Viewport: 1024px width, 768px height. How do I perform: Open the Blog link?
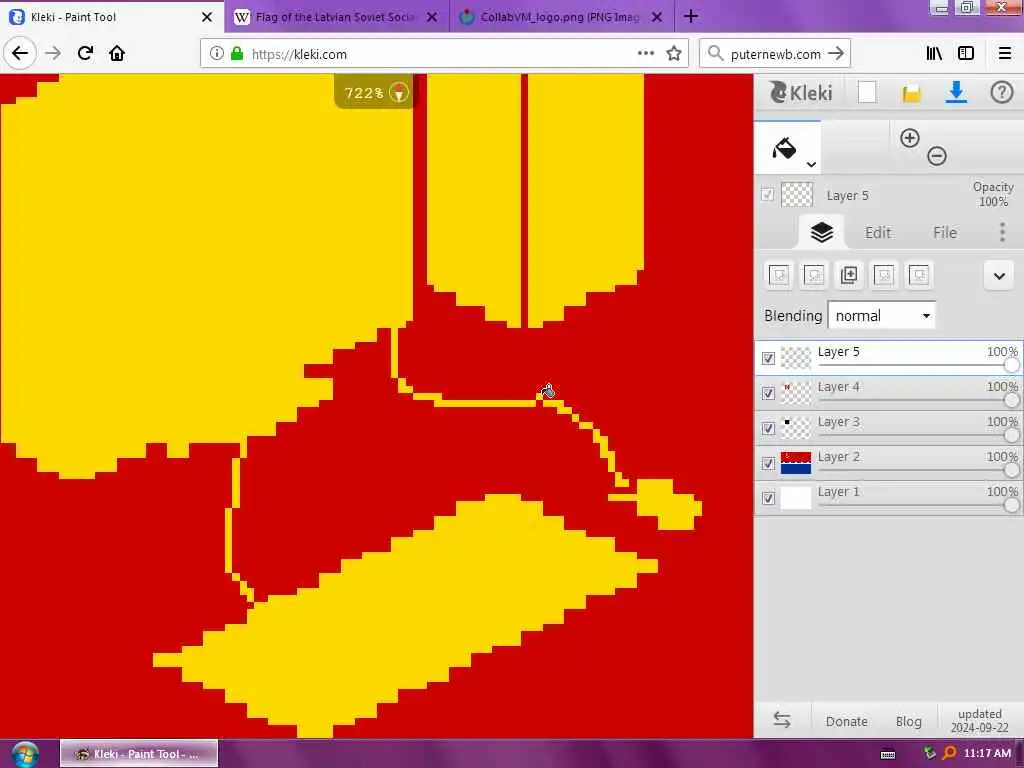point(908,721)
